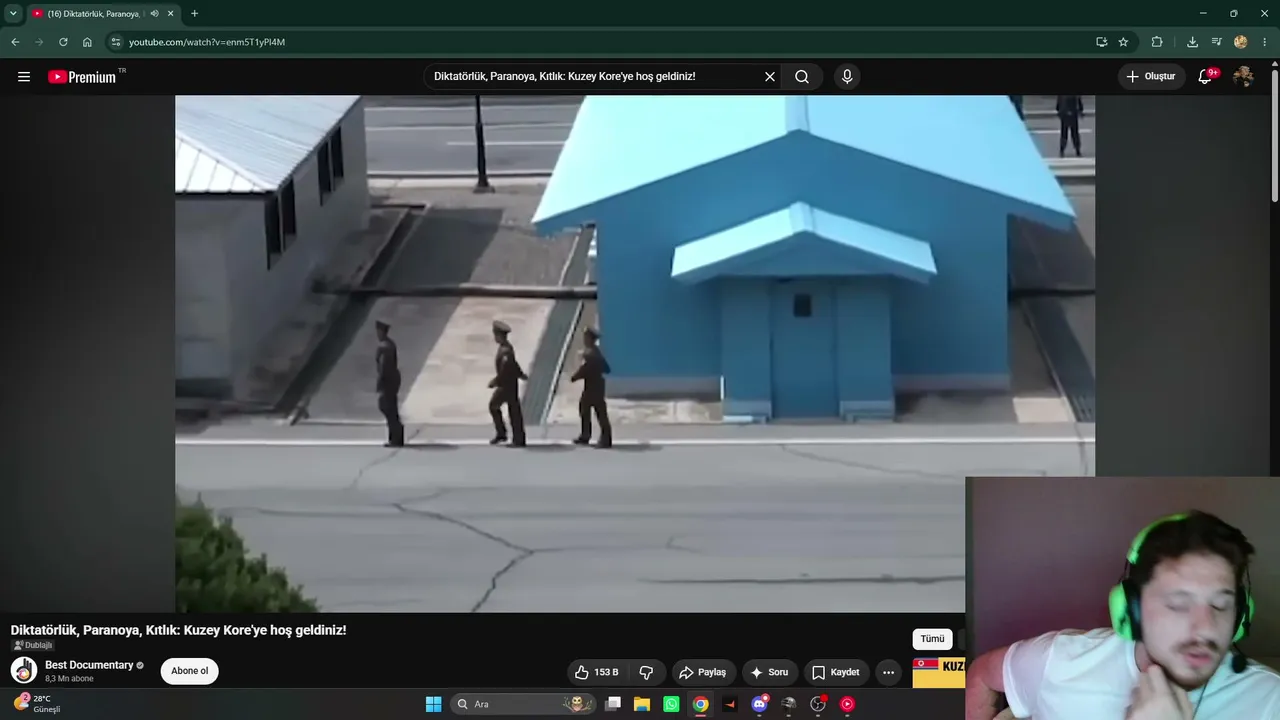Open the Windows Start menu
Screen dimensions: 1280x720
pyautogui.click(x=433, y=704)
